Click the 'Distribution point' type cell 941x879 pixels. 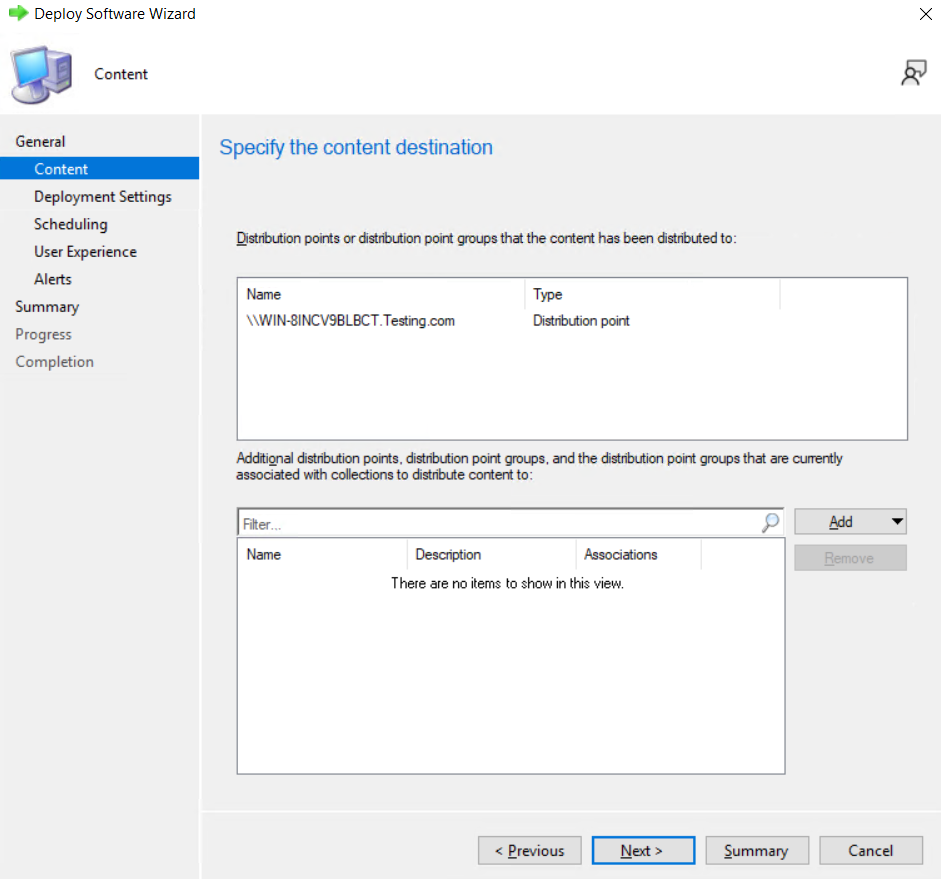(x=581, y=320)
